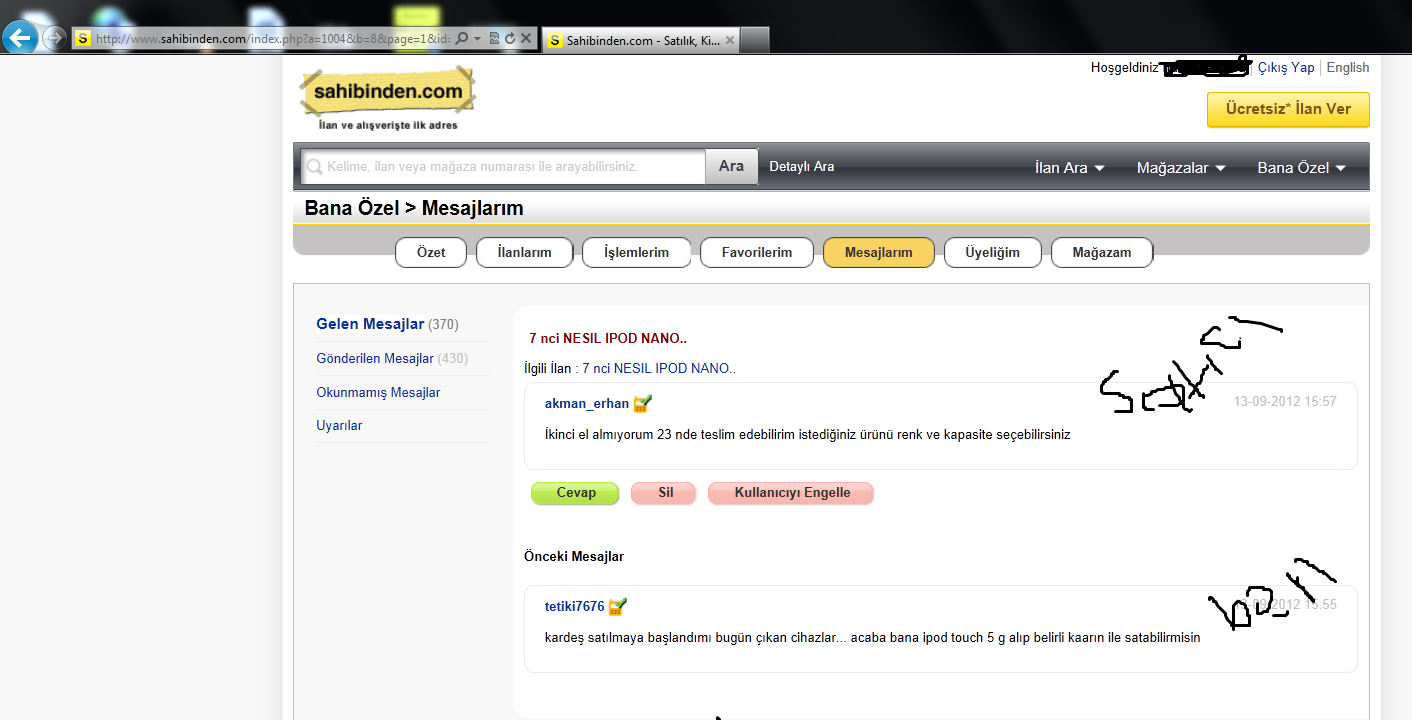Click the verified phone icon beside akman_erhan
Image resolution: width=1412 pixels, height=720 pixels.
coord(643,403)
